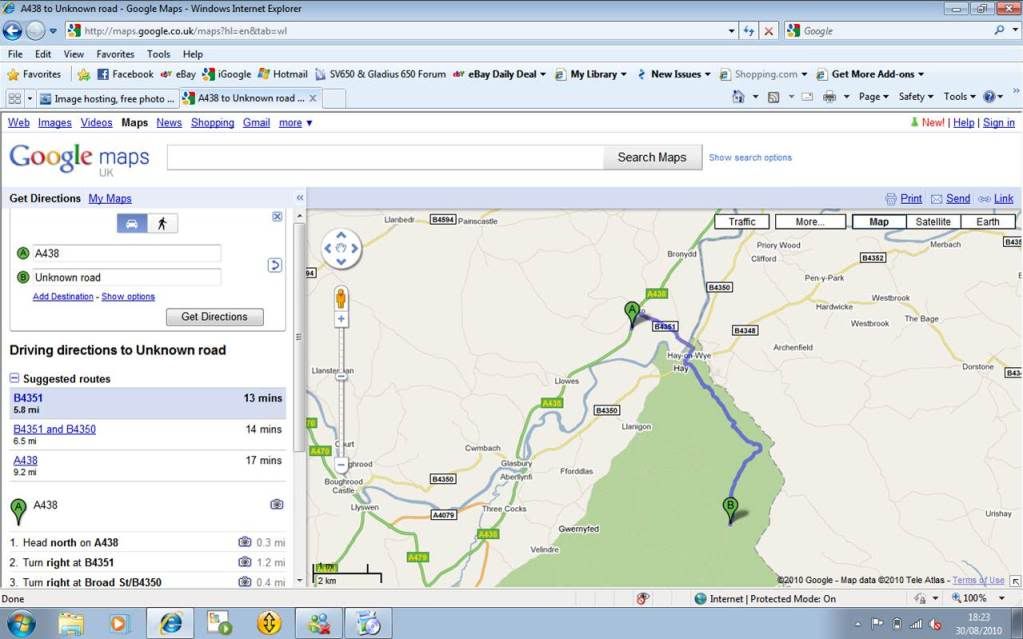Image resolution: width=1023 pixels, height=639 pixels.
Task: Click the Google Maps search input field
Action: point(386,157)
